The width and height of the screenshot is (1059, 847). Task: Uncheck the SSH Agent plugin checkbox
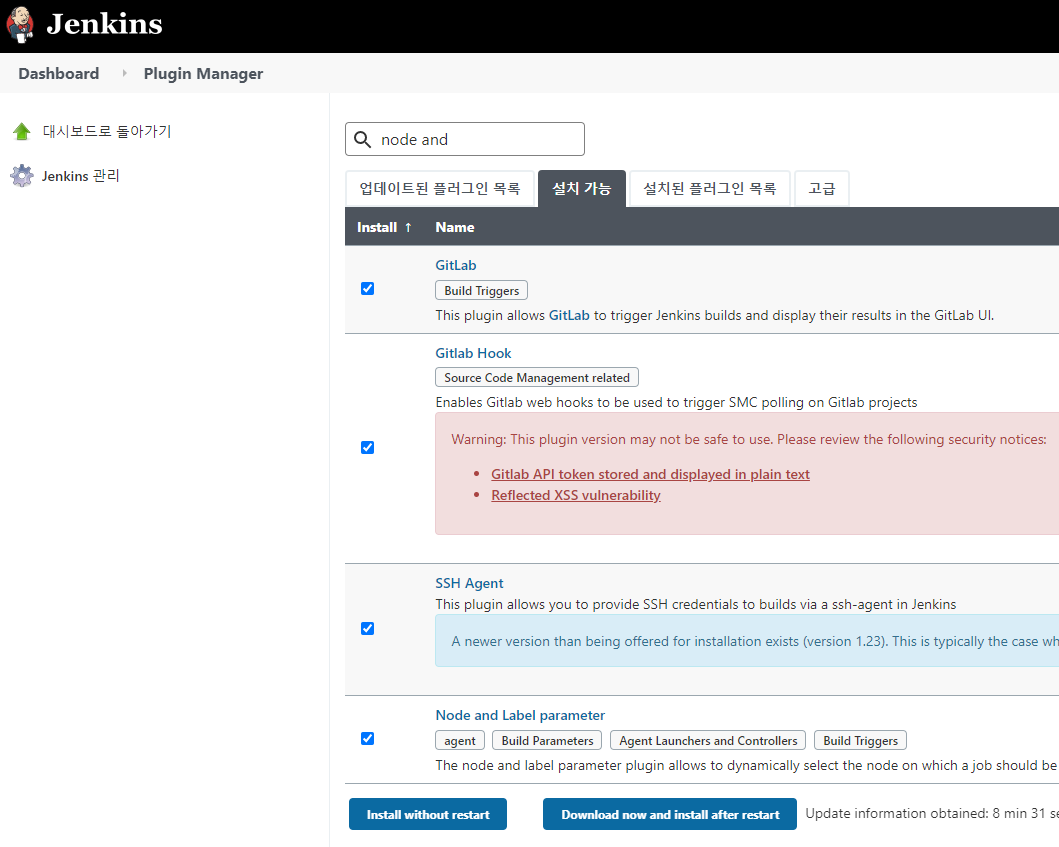(367, 629)
